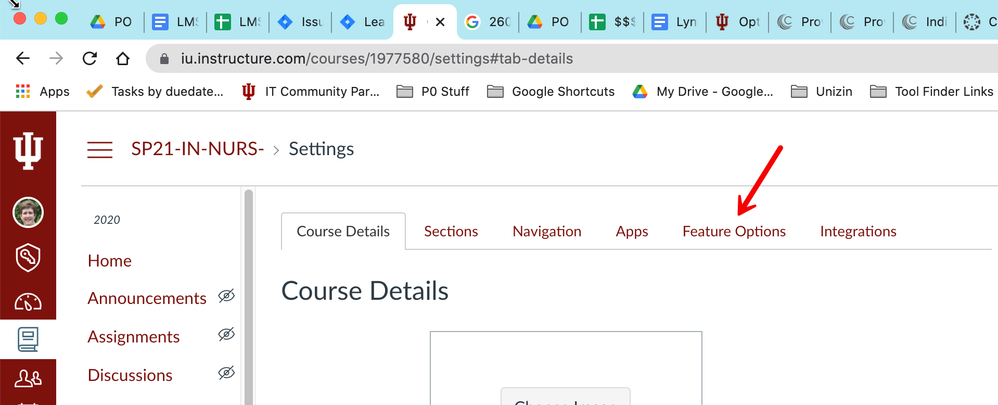Switch to the Indi browser tab
The image size is (998, 405).
coord(925,22)
